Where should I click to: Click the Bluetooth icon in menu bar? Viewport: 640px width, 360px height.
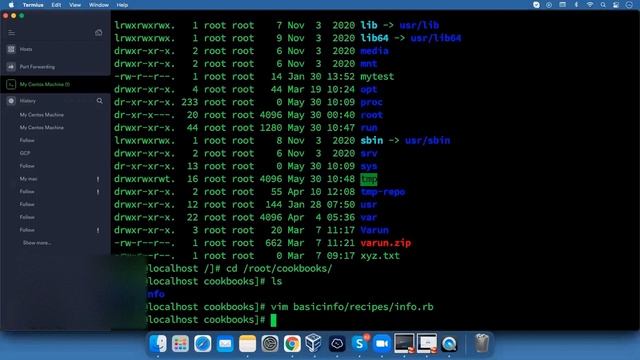click(x=576, y=5)
